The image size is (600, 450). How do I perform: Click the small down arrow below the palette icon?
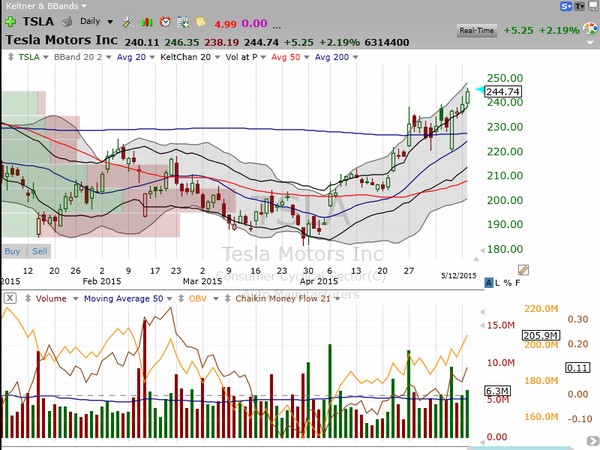pos(590,42)
